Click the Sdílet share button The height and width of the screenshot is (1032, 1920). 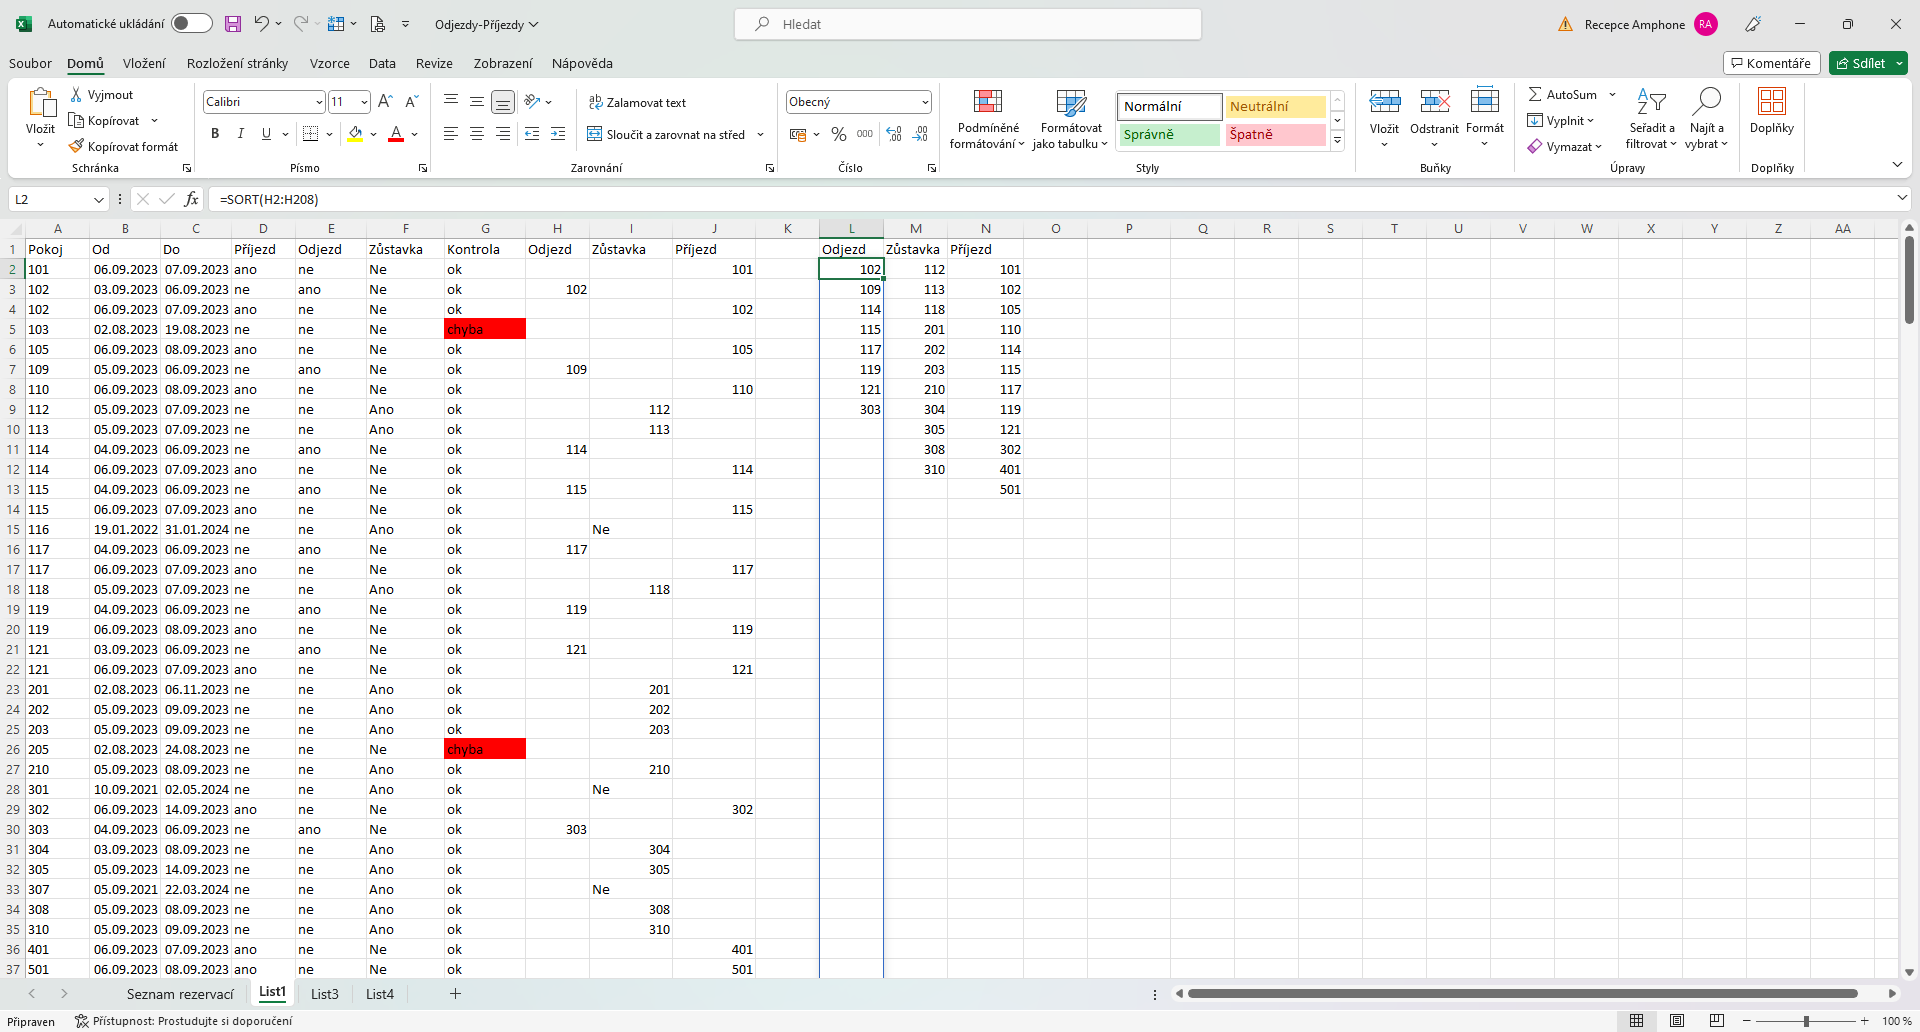tap(1868, 63)
